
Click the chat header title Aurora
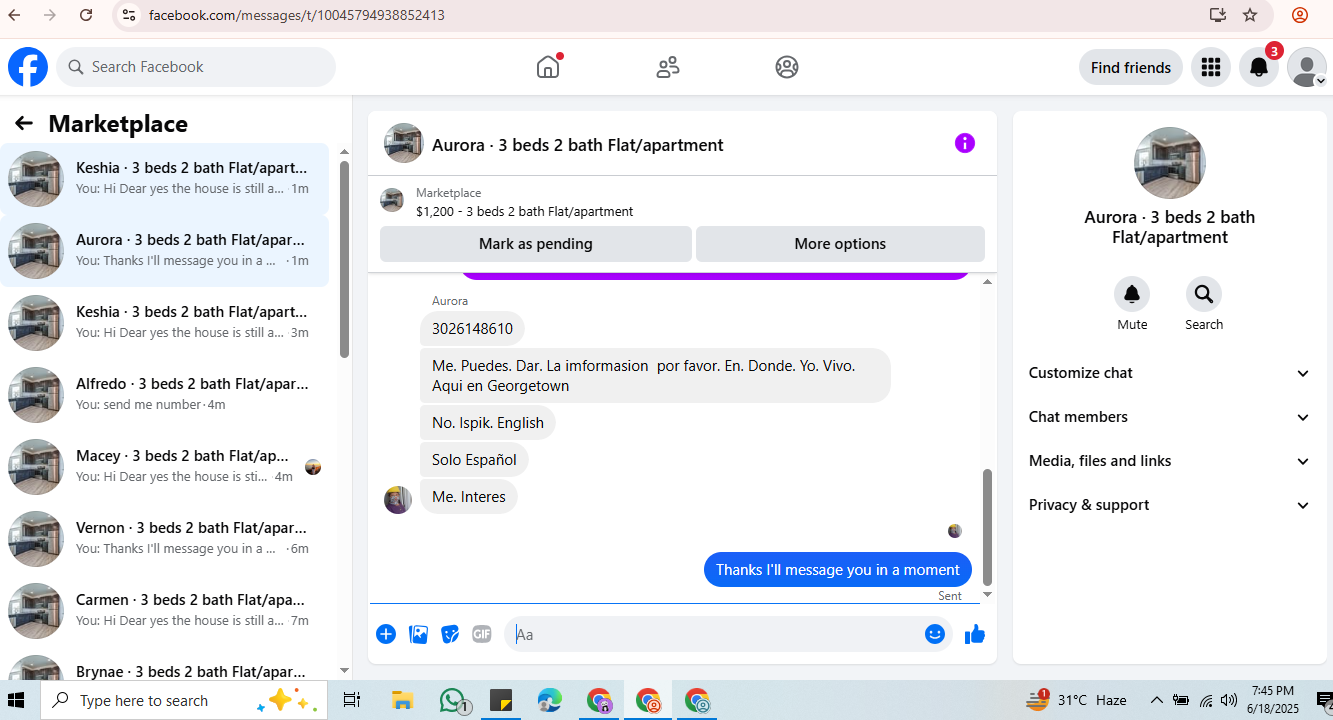tap(578, 145)
